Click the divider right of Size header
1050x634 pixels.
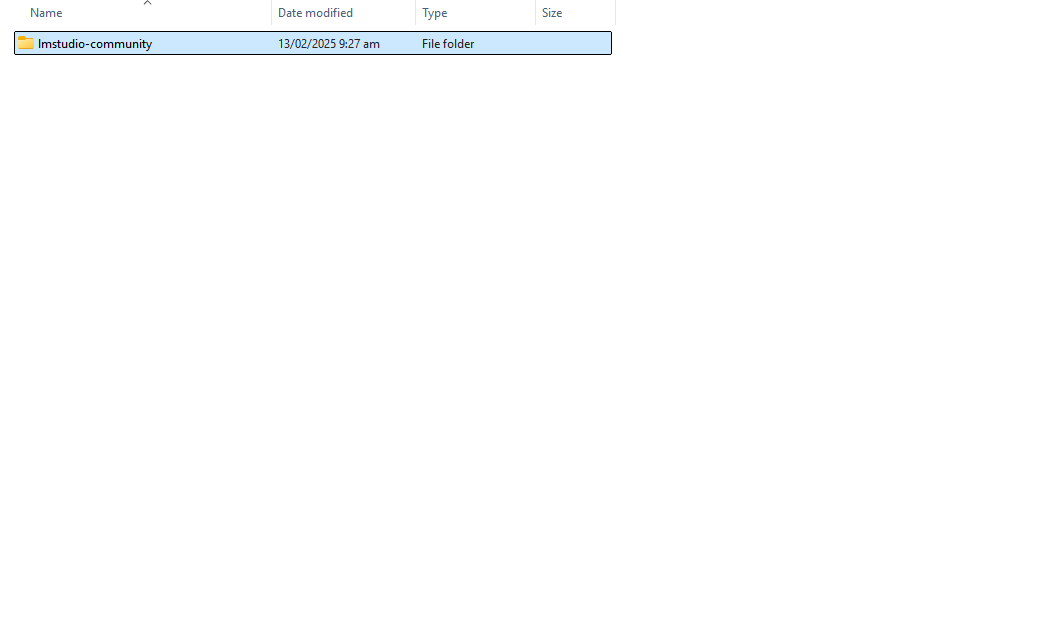coord(615,13)
